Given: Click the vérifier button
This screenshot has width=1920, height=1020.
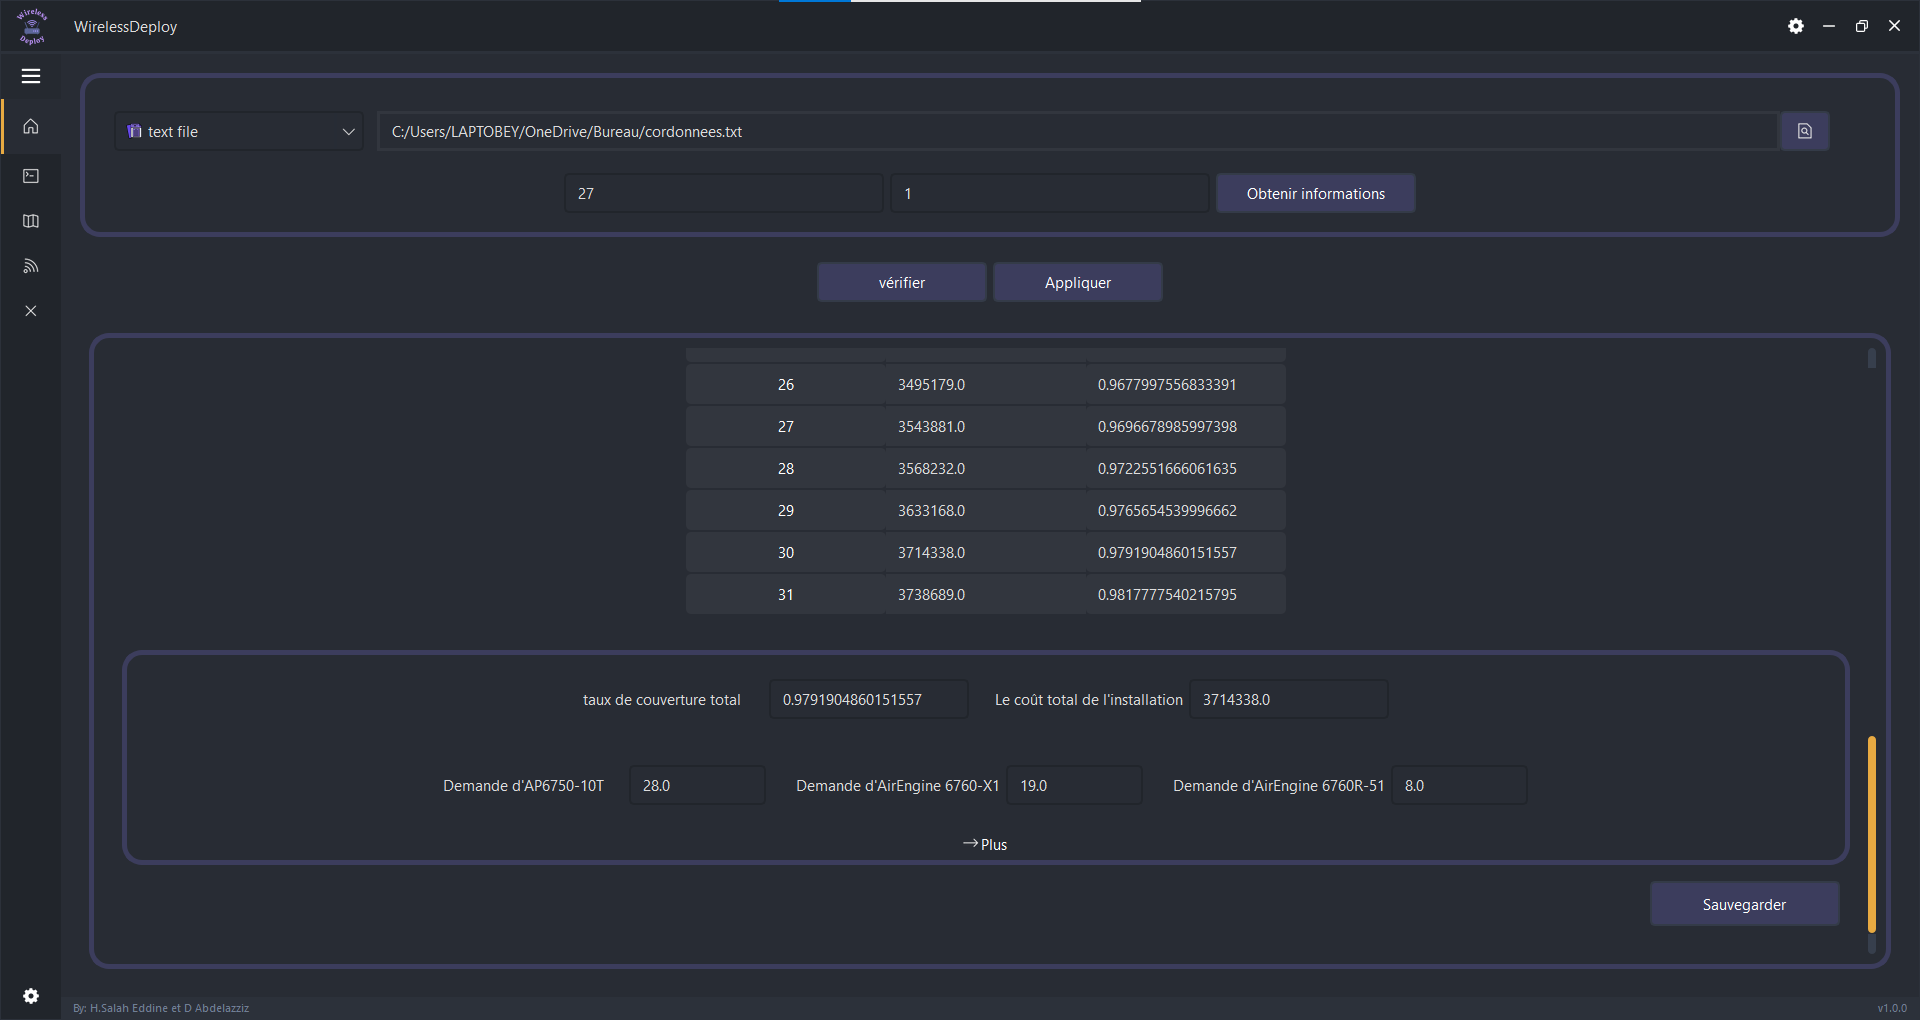Looking at the screenshot, I should pyautogui.click(x=901, y=283).
